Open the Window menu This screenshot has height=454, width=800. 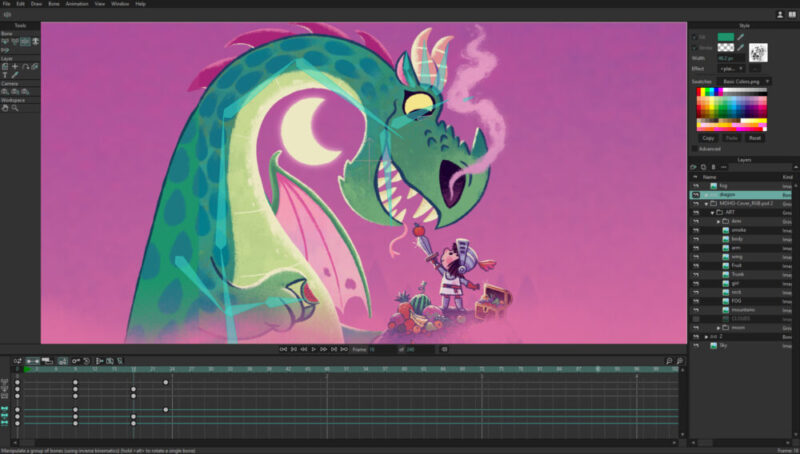[120, 4]
